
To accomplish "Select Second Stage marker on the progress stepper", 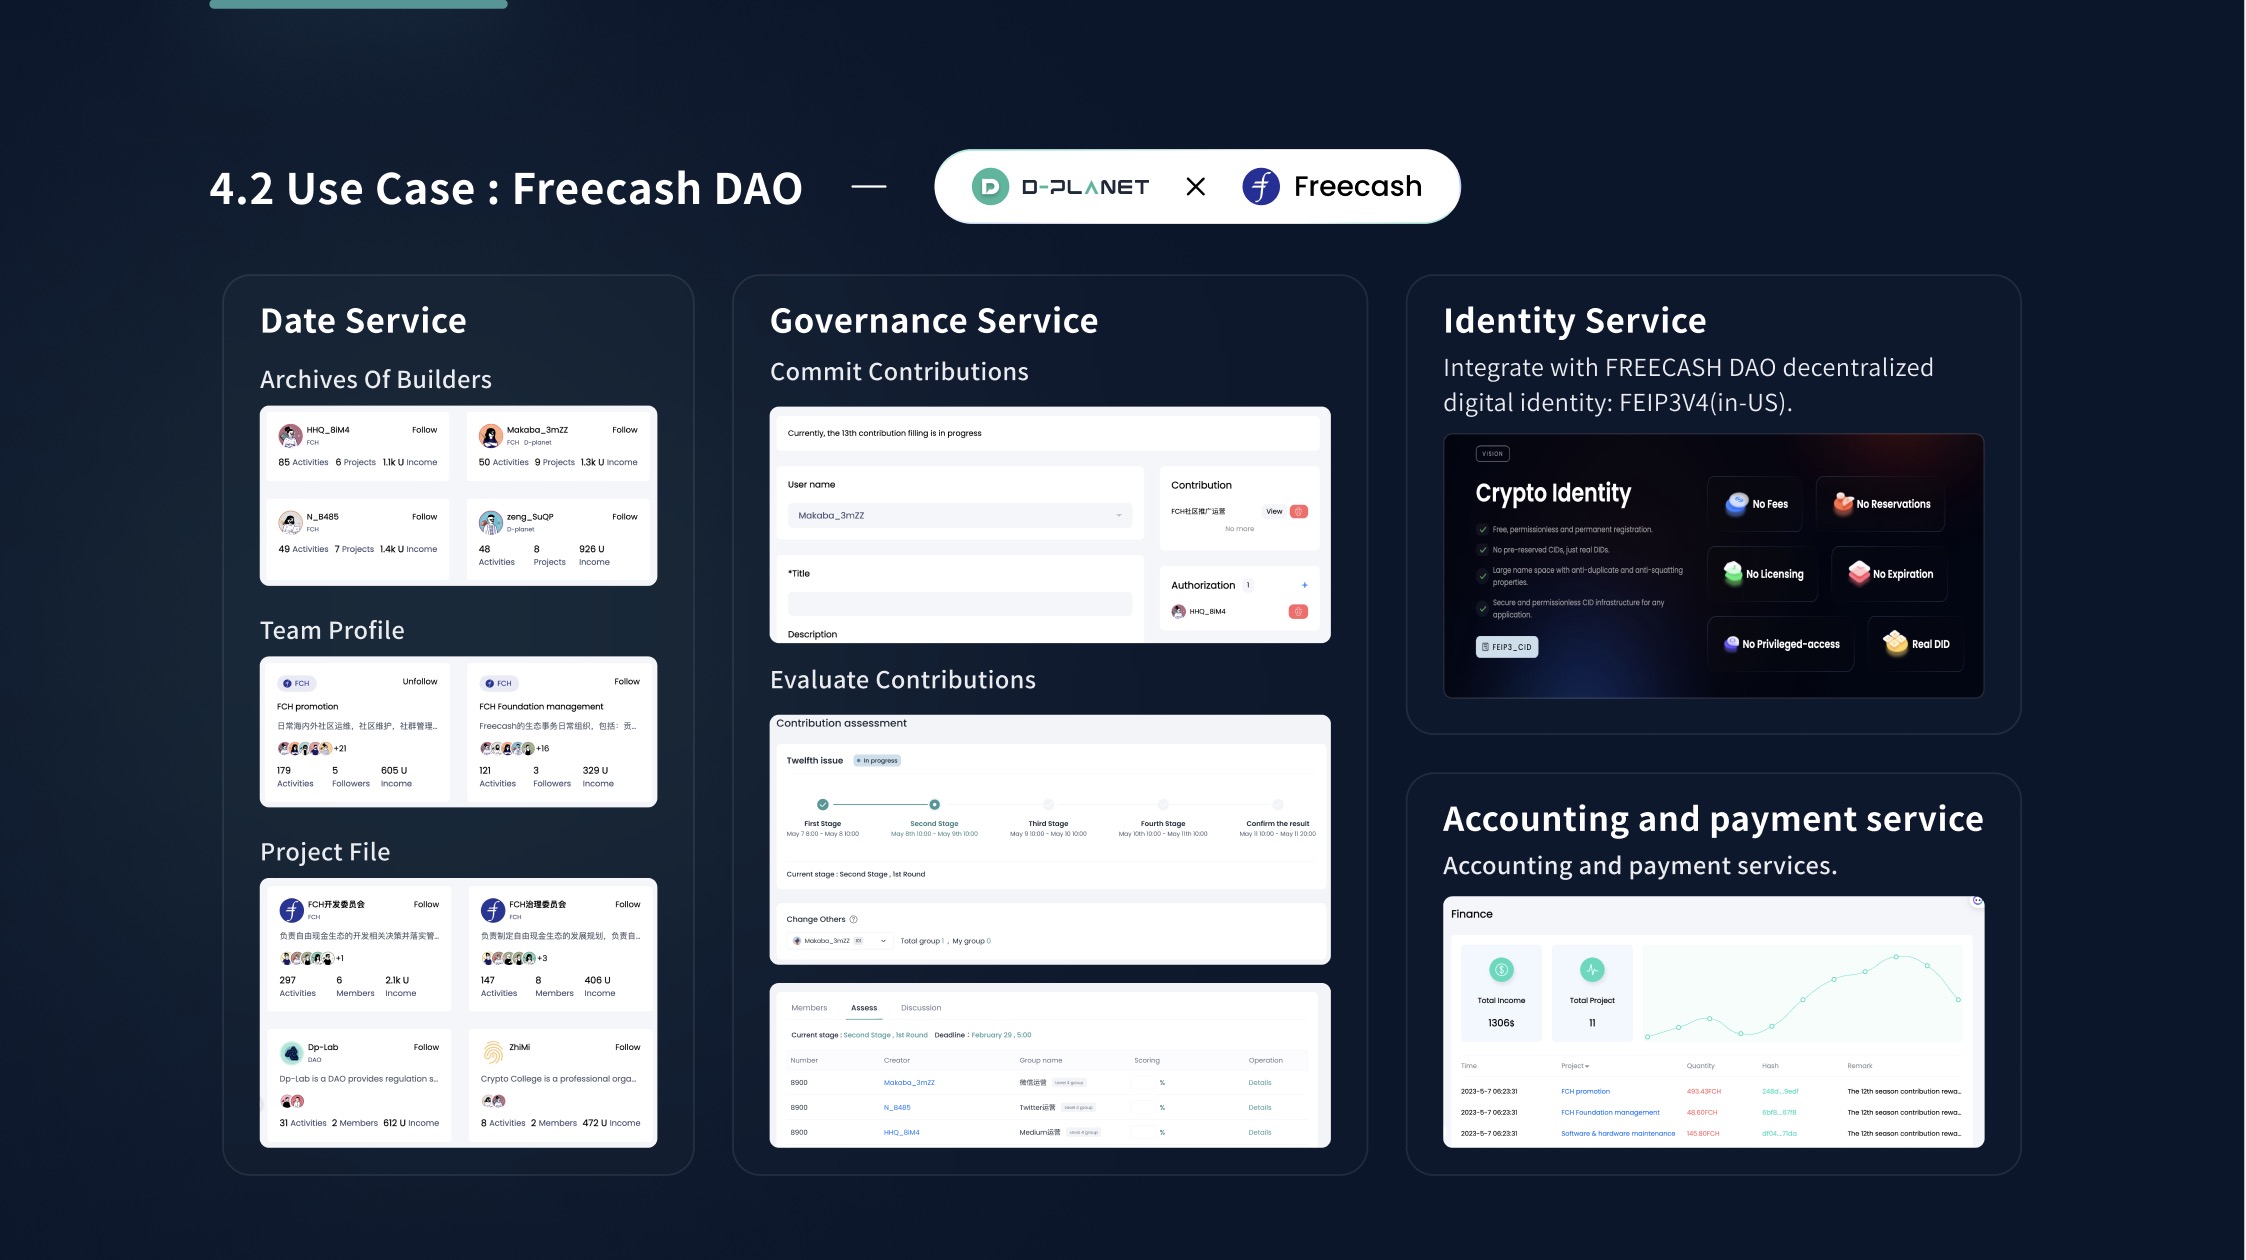I will pyautogui.click(x=935, y=804).
